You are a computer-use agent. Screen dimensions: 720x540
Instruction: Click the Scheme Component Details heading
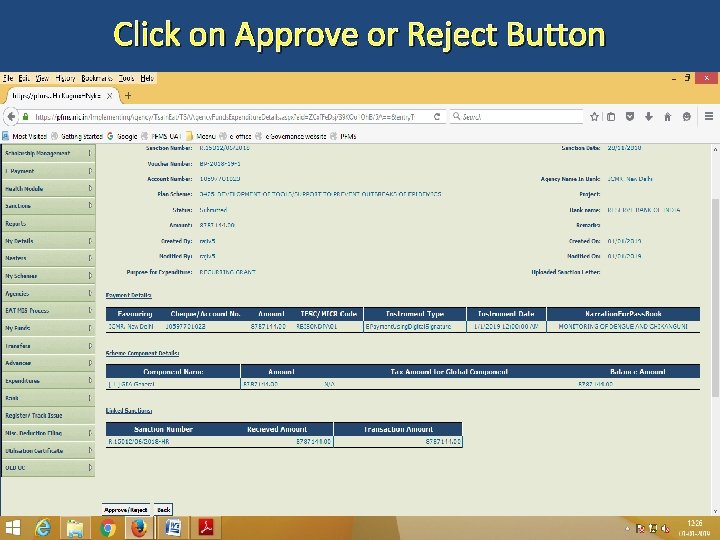pos(142,353)
